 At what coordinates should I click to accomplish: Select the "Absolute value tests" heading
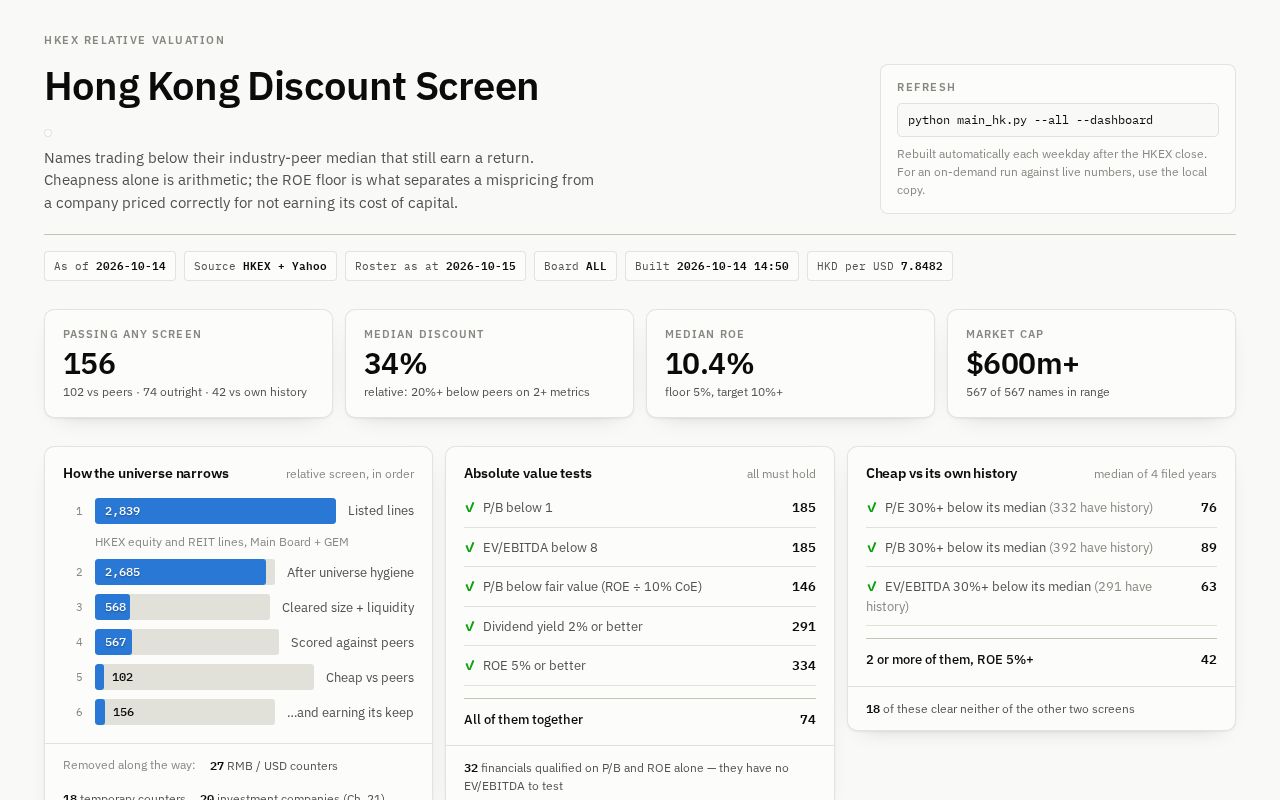(528, 474)
